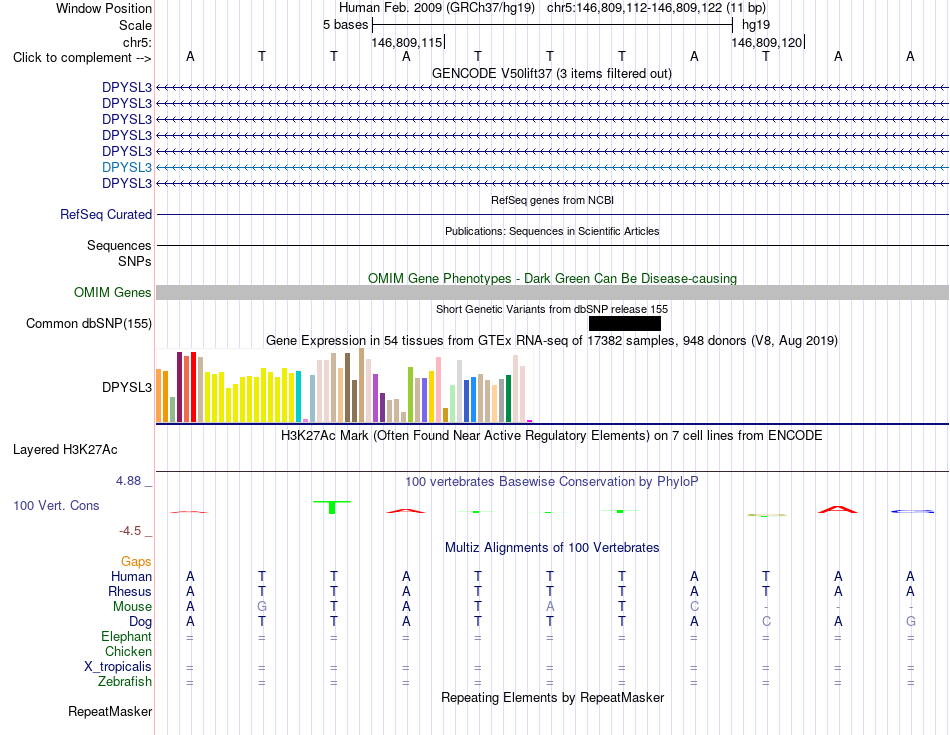This screenshot has height=735, width=950.
Task: Open the GENCODE V50lift37 track title
Action: click(x=551, y=73)
